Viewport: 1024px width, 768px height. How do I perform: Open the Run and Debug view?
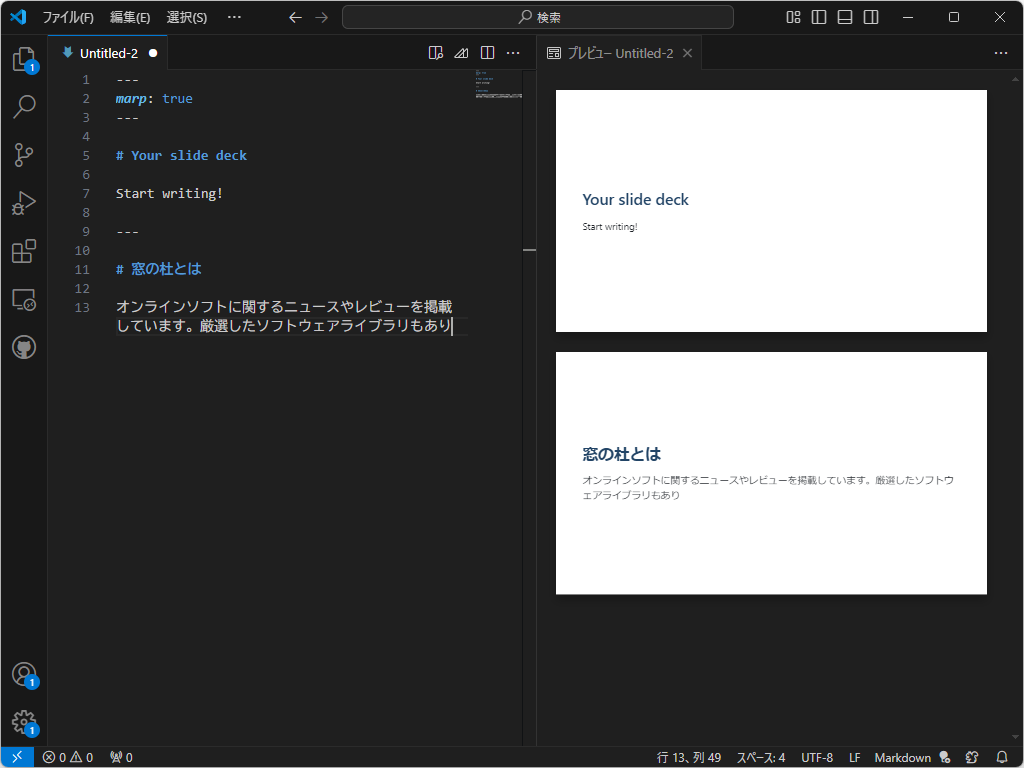point(23,203)
